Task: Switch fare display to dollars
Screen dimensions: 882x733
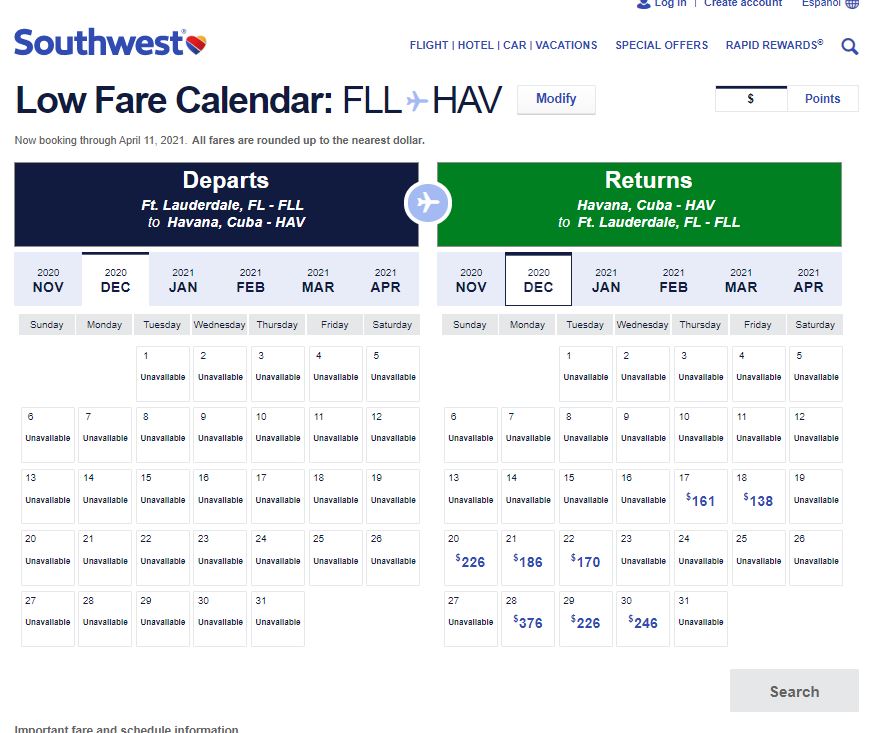Action: click(x=750, y=99)
